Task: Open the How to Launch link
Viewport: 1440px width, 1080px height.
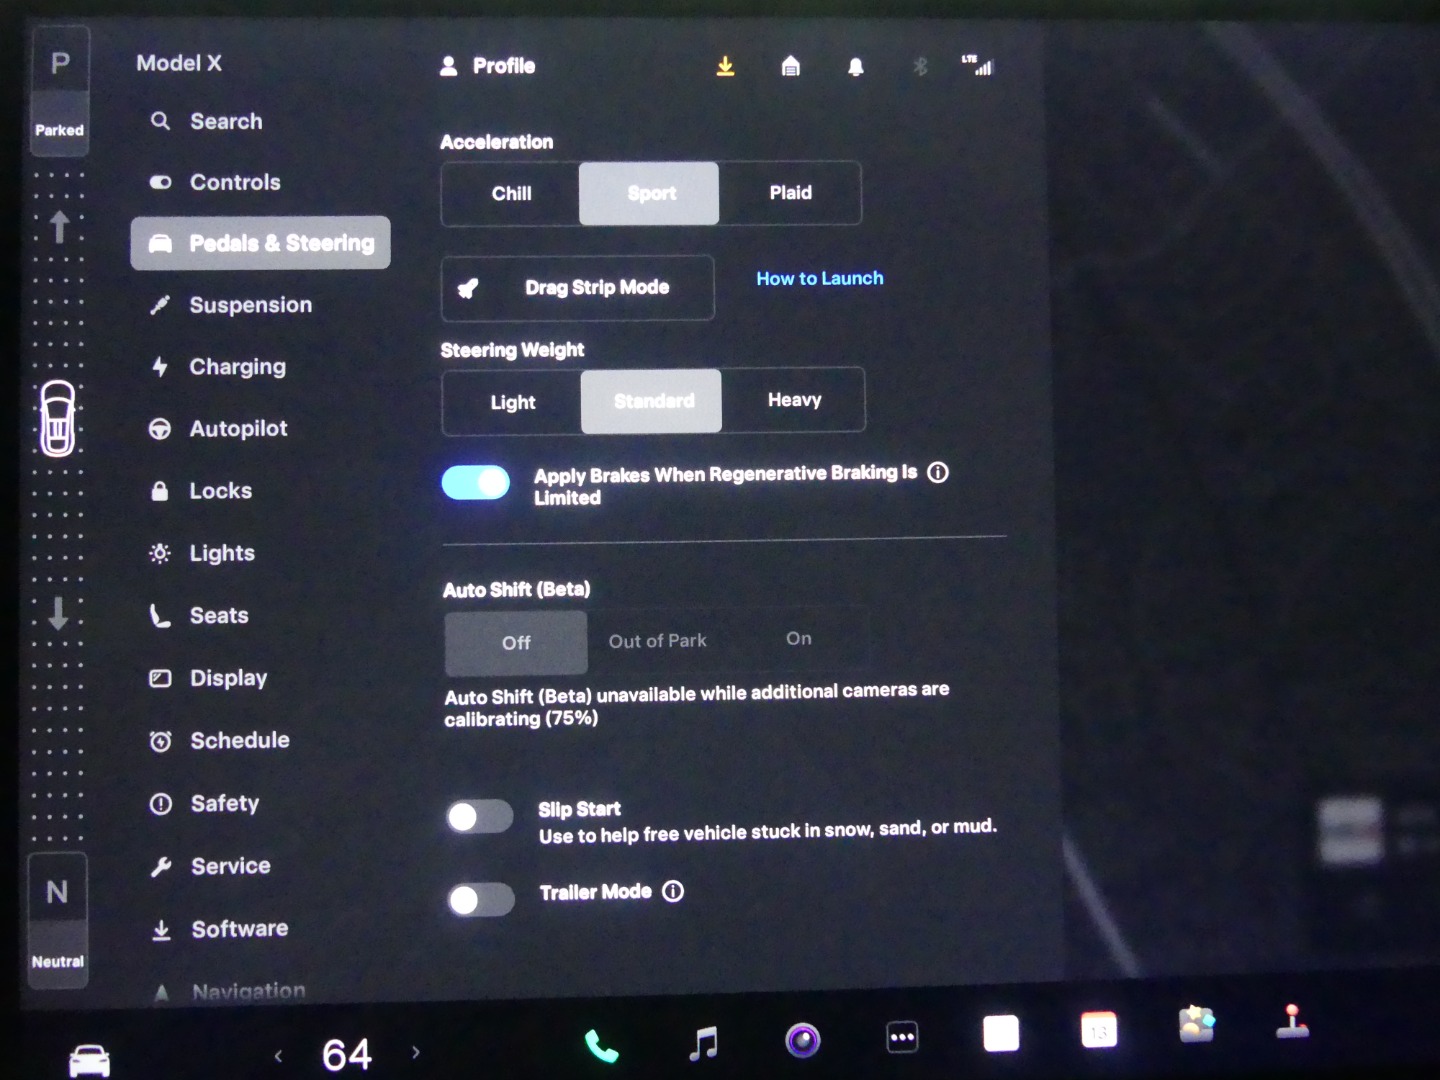Action: 819,279
